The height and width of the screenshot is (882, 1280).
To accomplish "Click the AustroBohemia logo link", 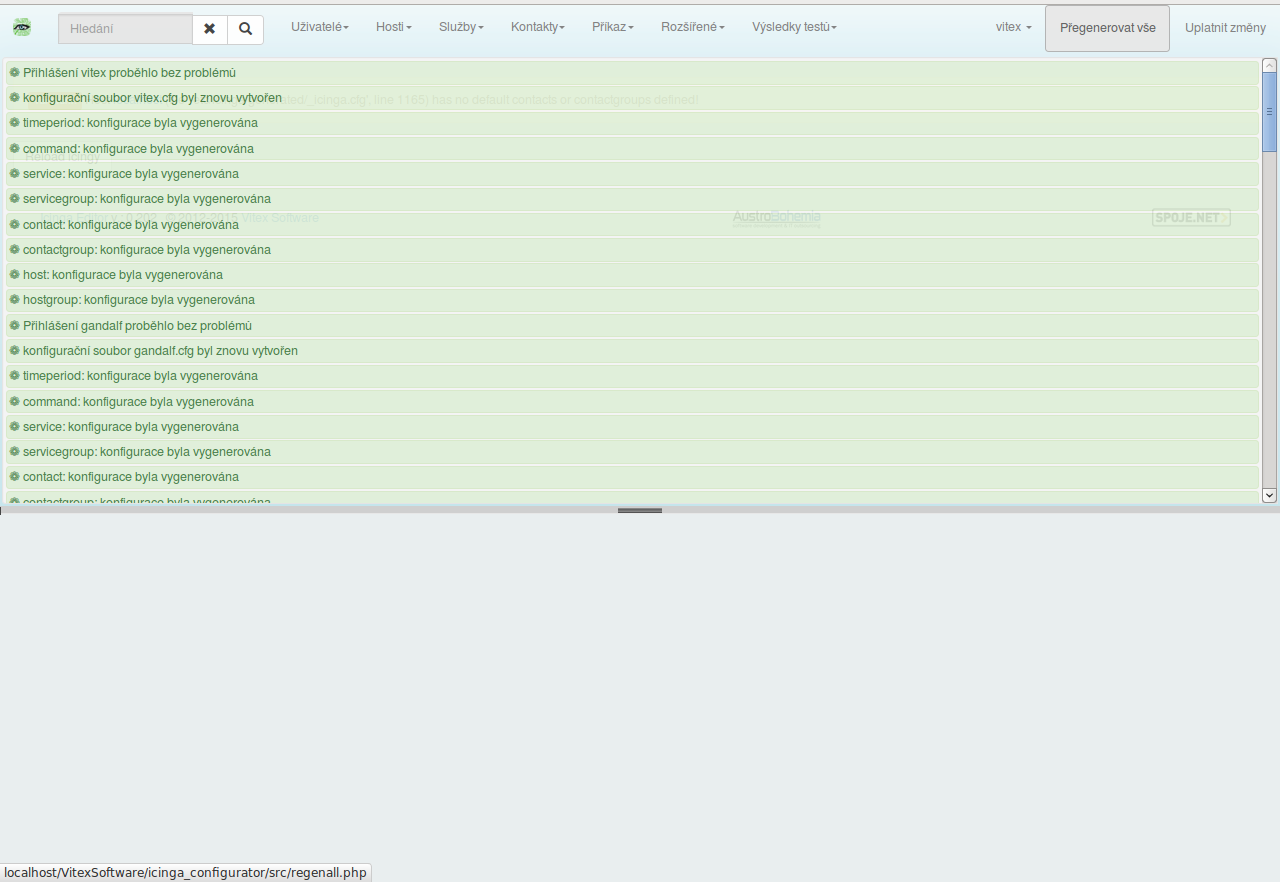I will (777, 218).
